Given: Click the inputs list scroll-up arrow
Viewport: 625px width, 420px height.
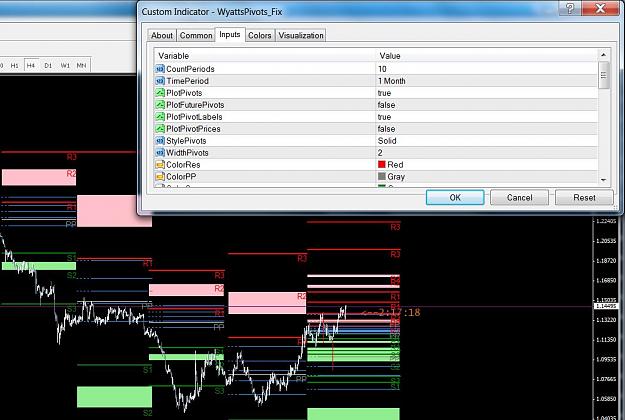Looking at the screenshot, I should [x=603, y=55].
